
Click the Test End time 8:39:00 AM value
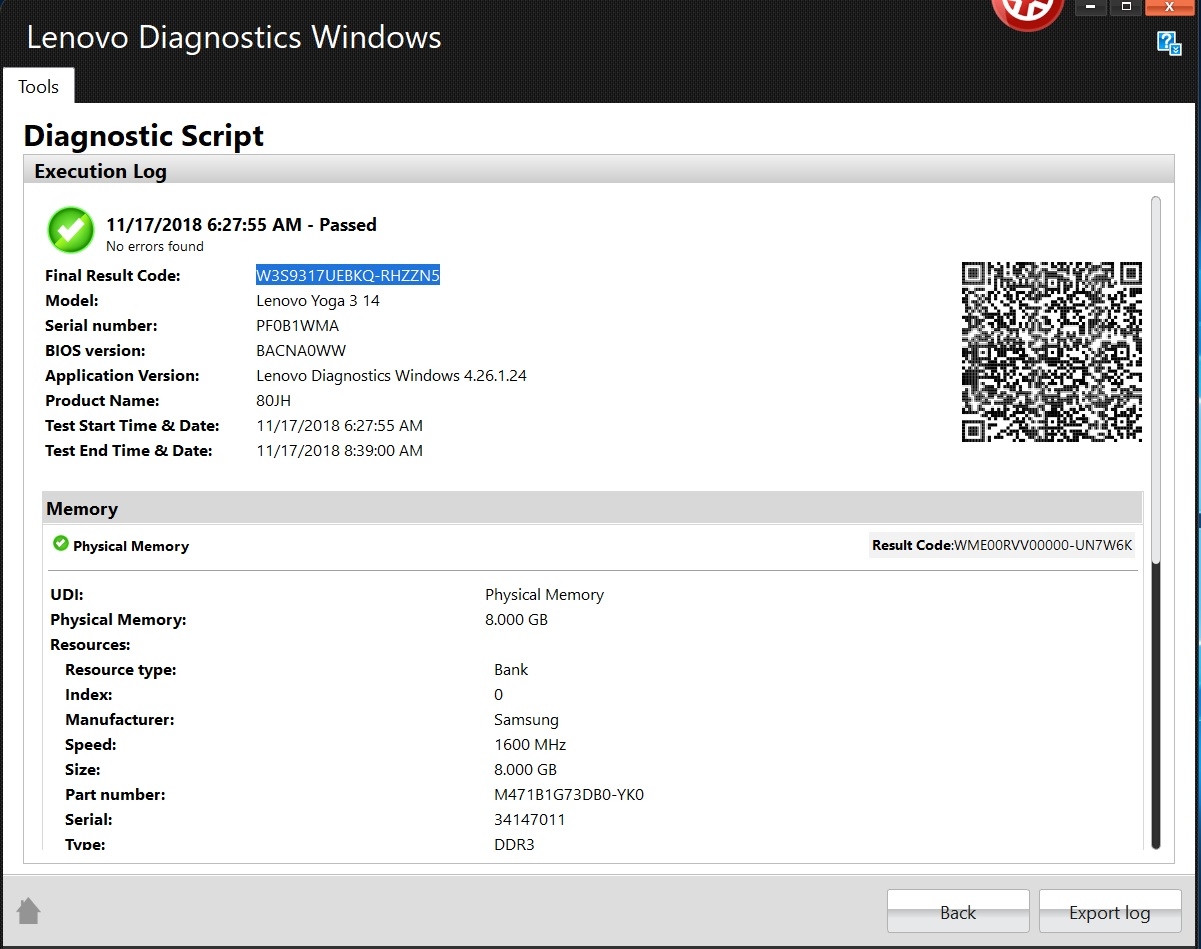coord(340,450)
